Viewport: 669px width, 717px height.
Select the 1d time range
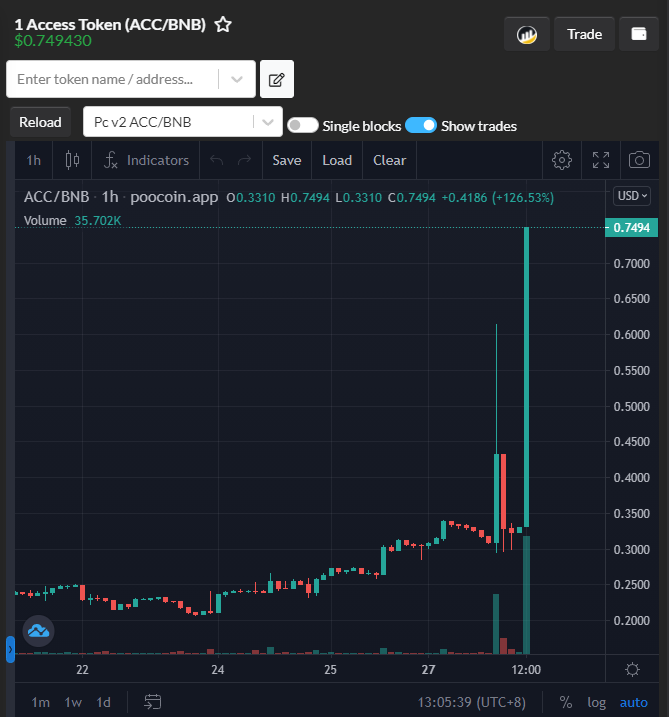pos(104,702)
